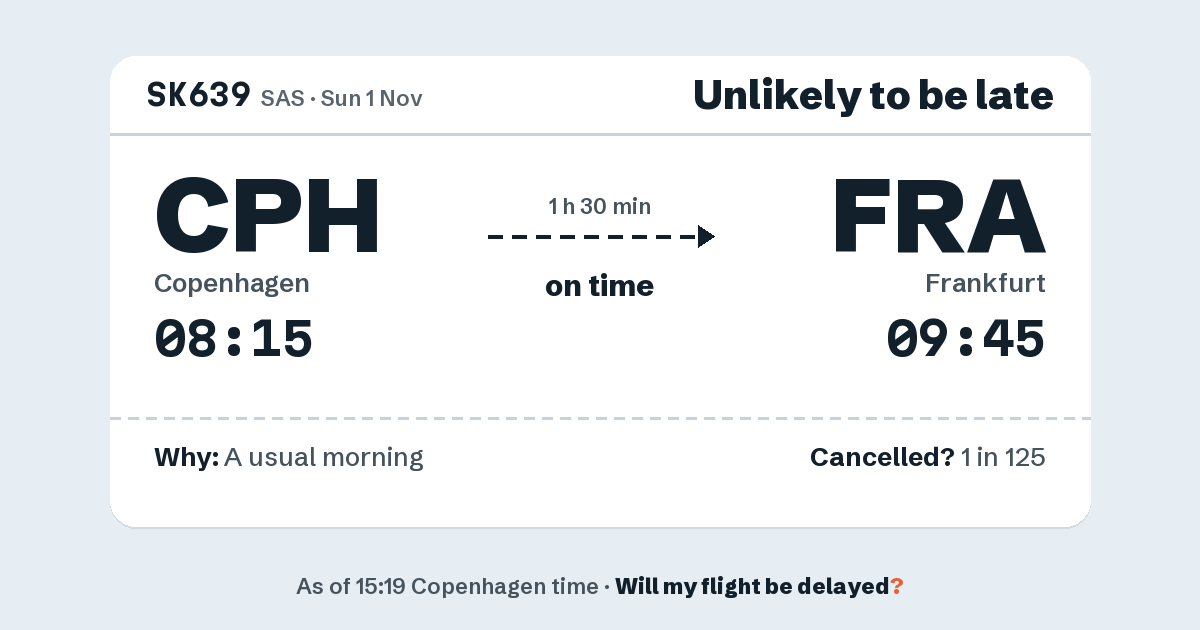The height and width of the screenshot is (630, 1200).
Task: Click the arrowhead pointing to FRA
Action: pos(706,237)
